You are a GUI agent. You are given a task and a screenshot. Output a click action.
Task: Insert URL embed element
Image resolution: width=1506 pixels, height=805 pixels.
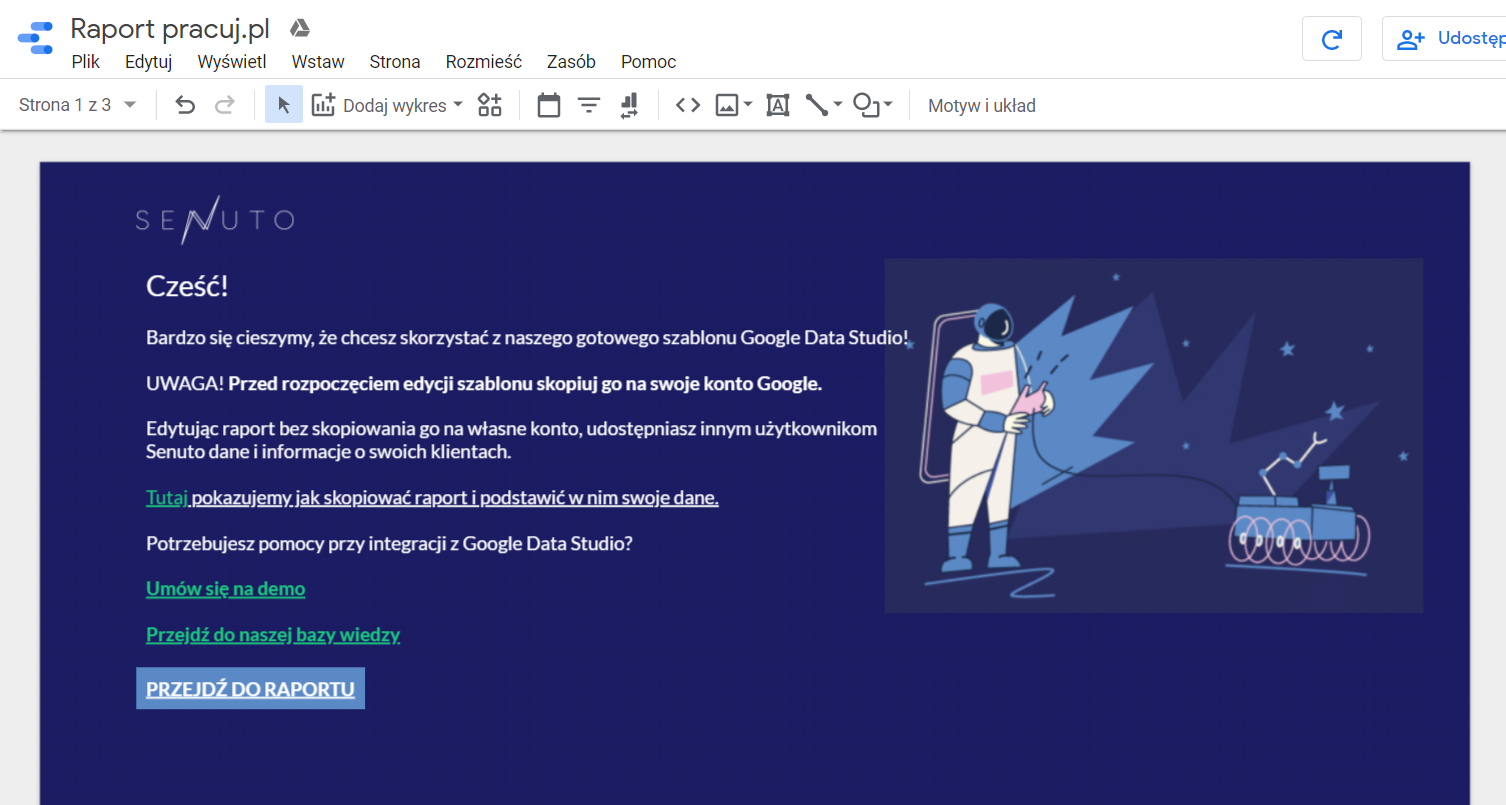click(688, 105)
